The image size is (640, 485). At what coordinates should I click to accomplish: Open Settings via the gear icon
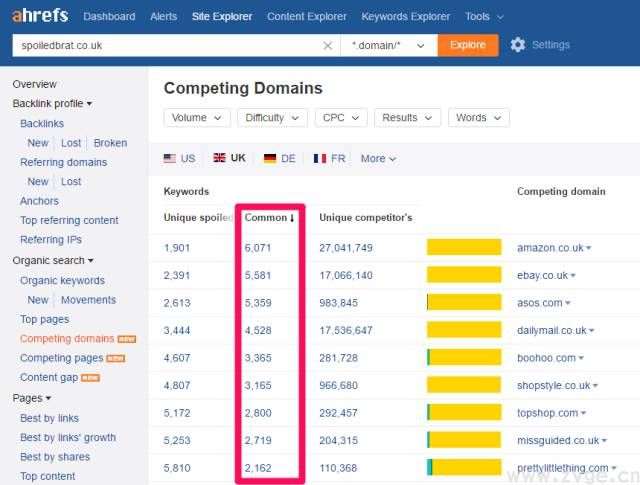click(518, 45)
